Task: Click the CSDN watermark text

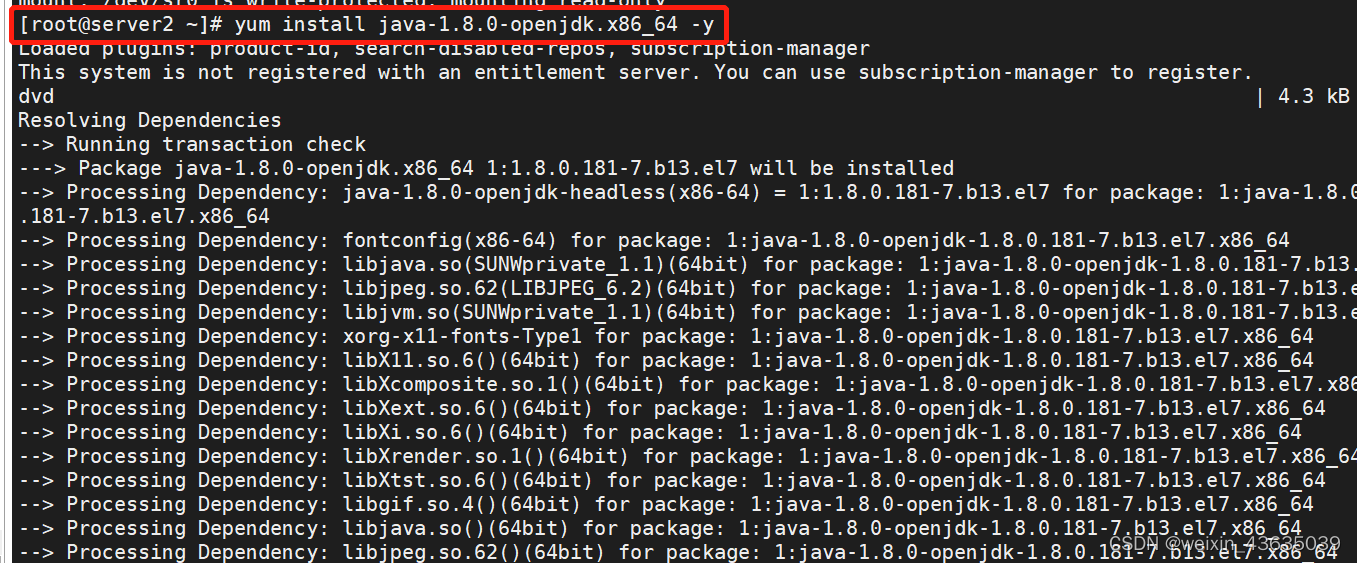Action: 1225,544
